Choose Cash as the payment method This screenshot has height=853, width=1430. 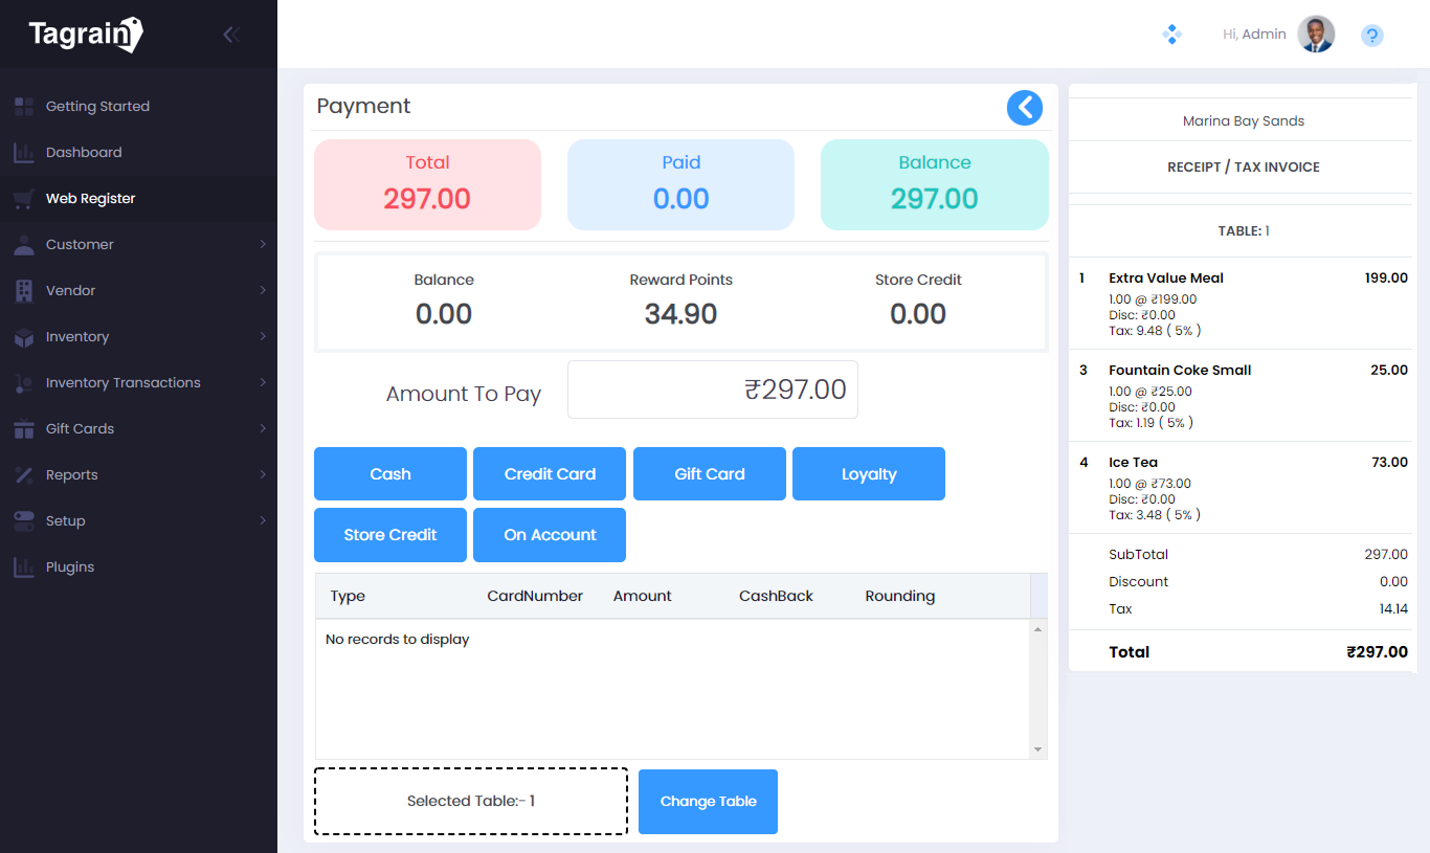390,473
